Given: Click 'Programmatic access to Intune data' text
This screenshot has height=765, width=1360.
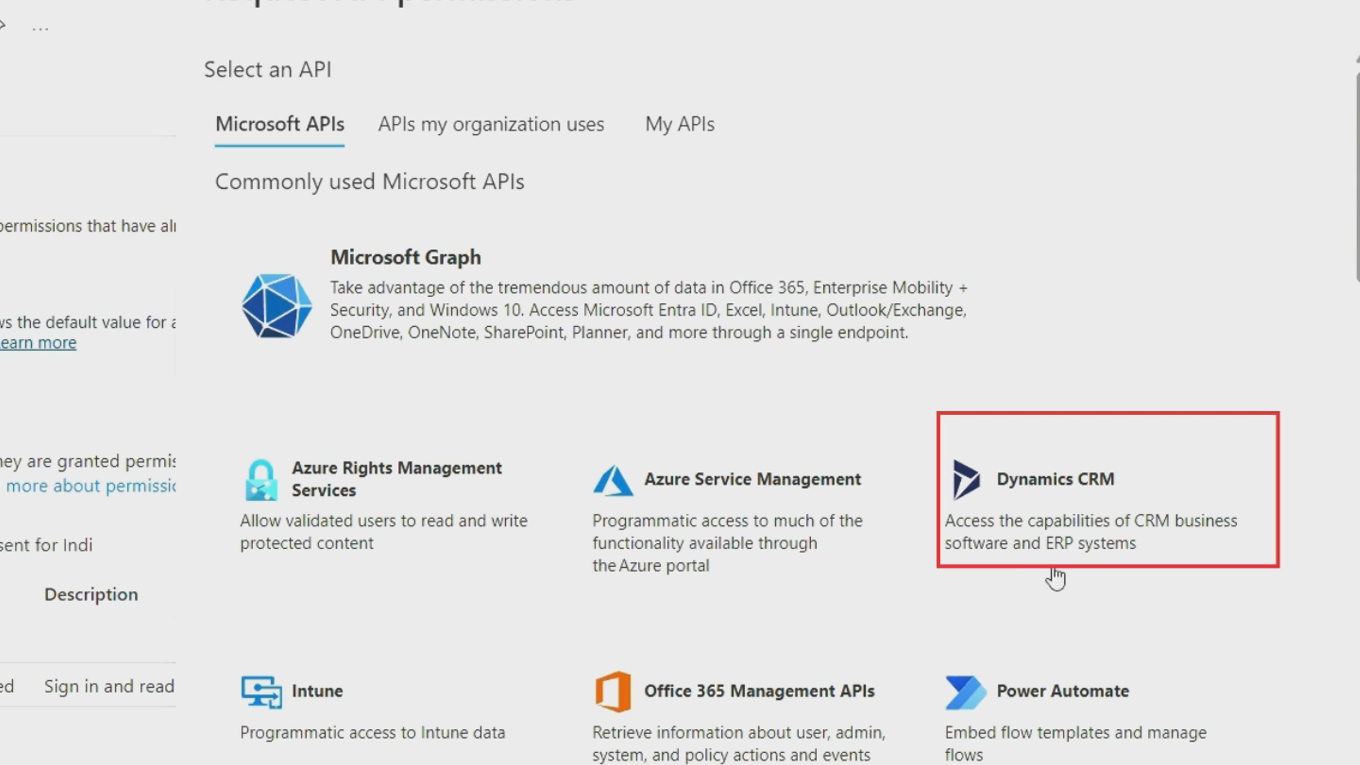Looking at the screenshot, I should click(x=372, y=733).
